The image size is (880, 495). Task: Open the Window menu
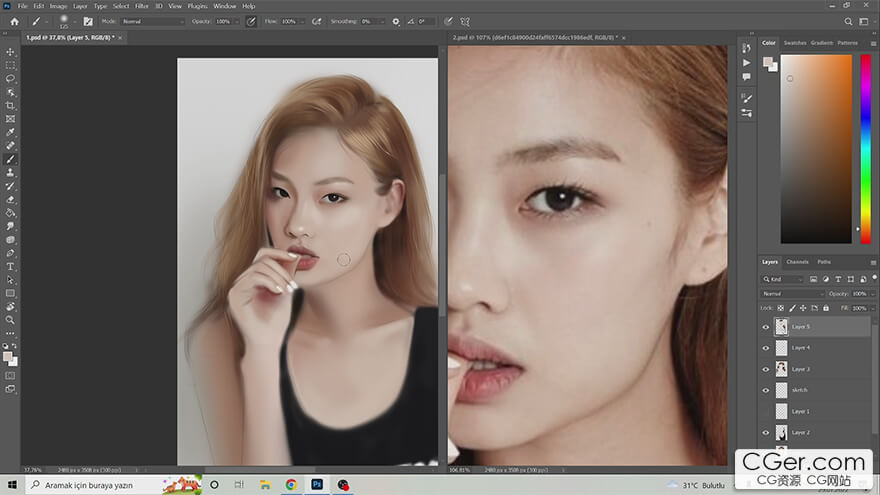pyautogui.click(x=224, y=6)
